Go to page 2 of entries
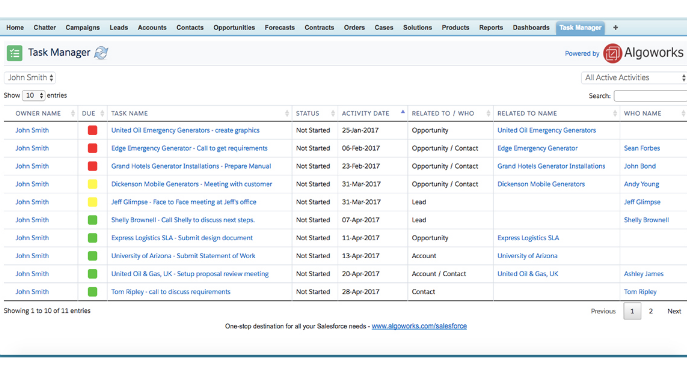The height and width of the screenshot is (384, 687). (651, 311)
